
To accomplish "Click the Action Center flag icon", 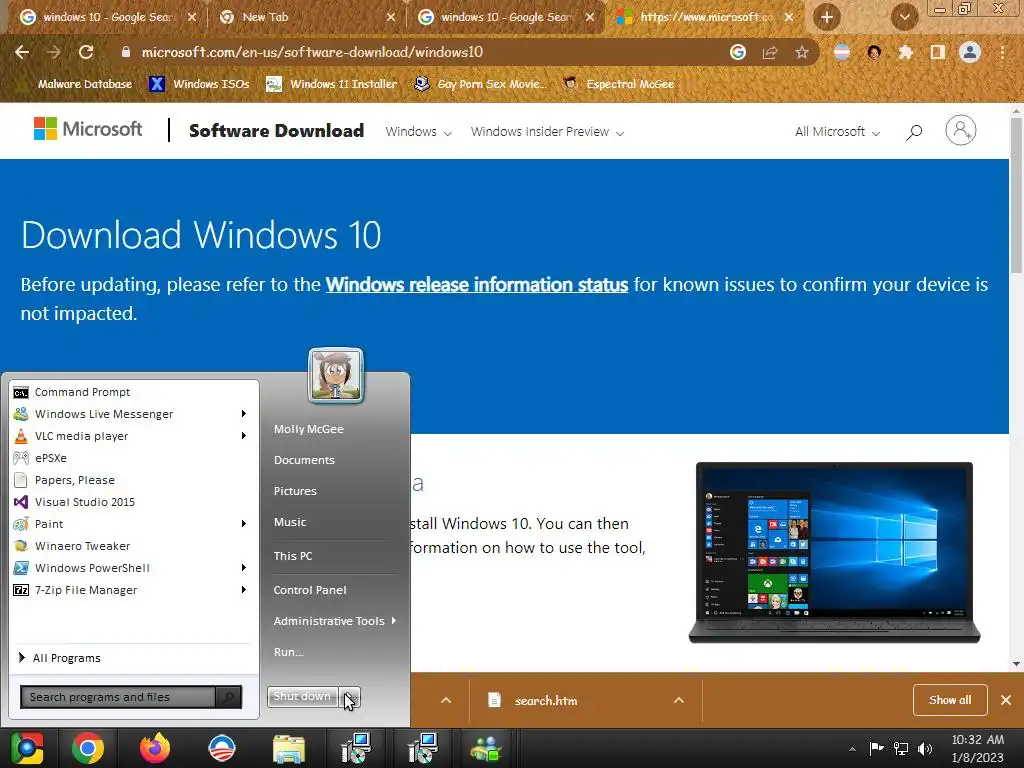I will click(x=876, y=748).
